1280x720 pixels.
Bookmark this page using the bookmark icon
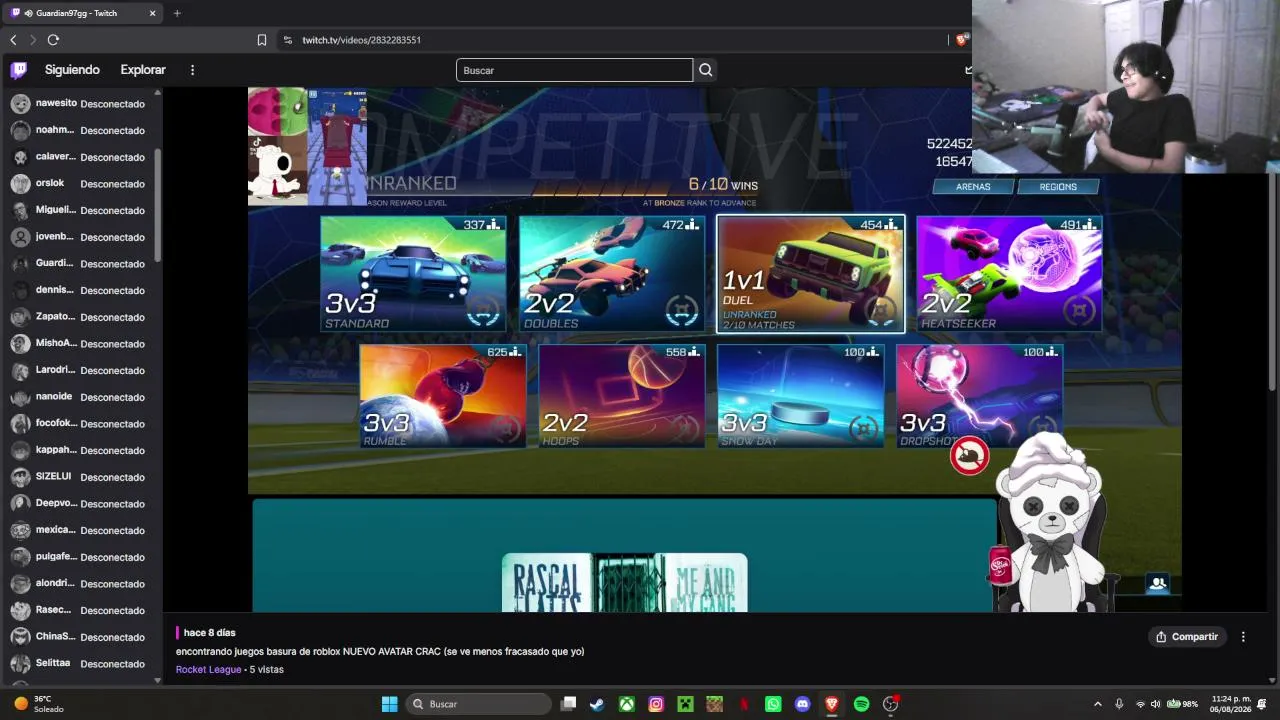262,40
